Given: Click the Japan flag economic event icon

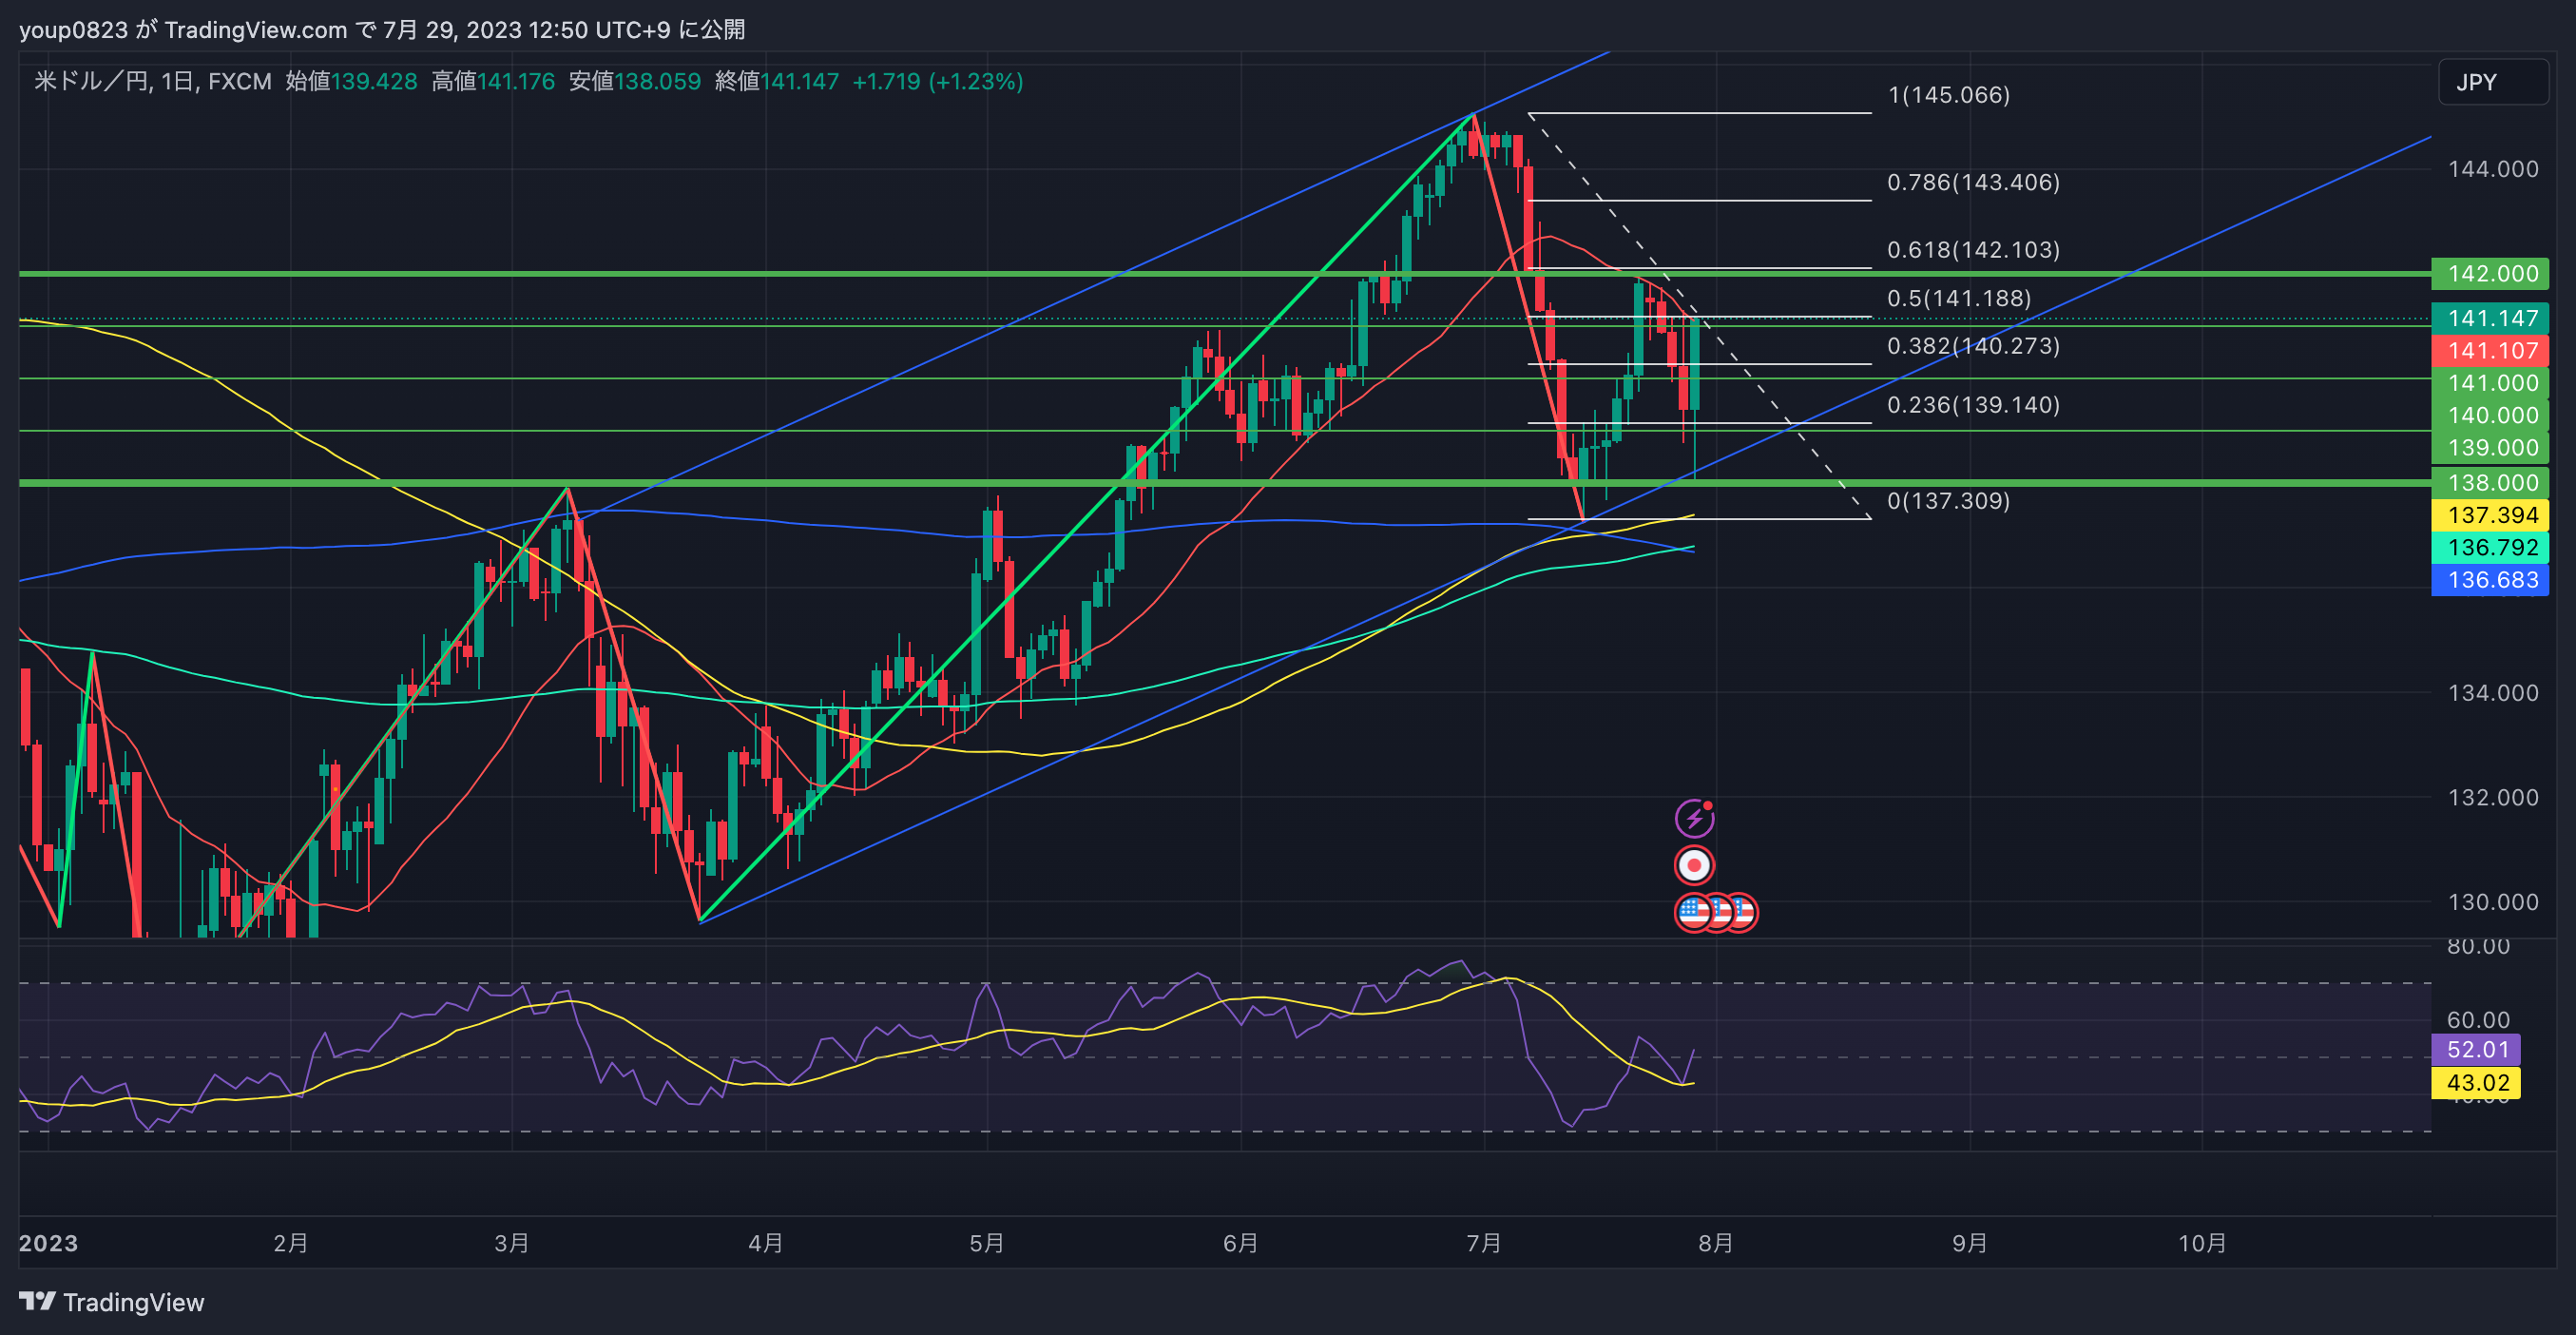Looking at the screenshot, I should pos(1694,865).
